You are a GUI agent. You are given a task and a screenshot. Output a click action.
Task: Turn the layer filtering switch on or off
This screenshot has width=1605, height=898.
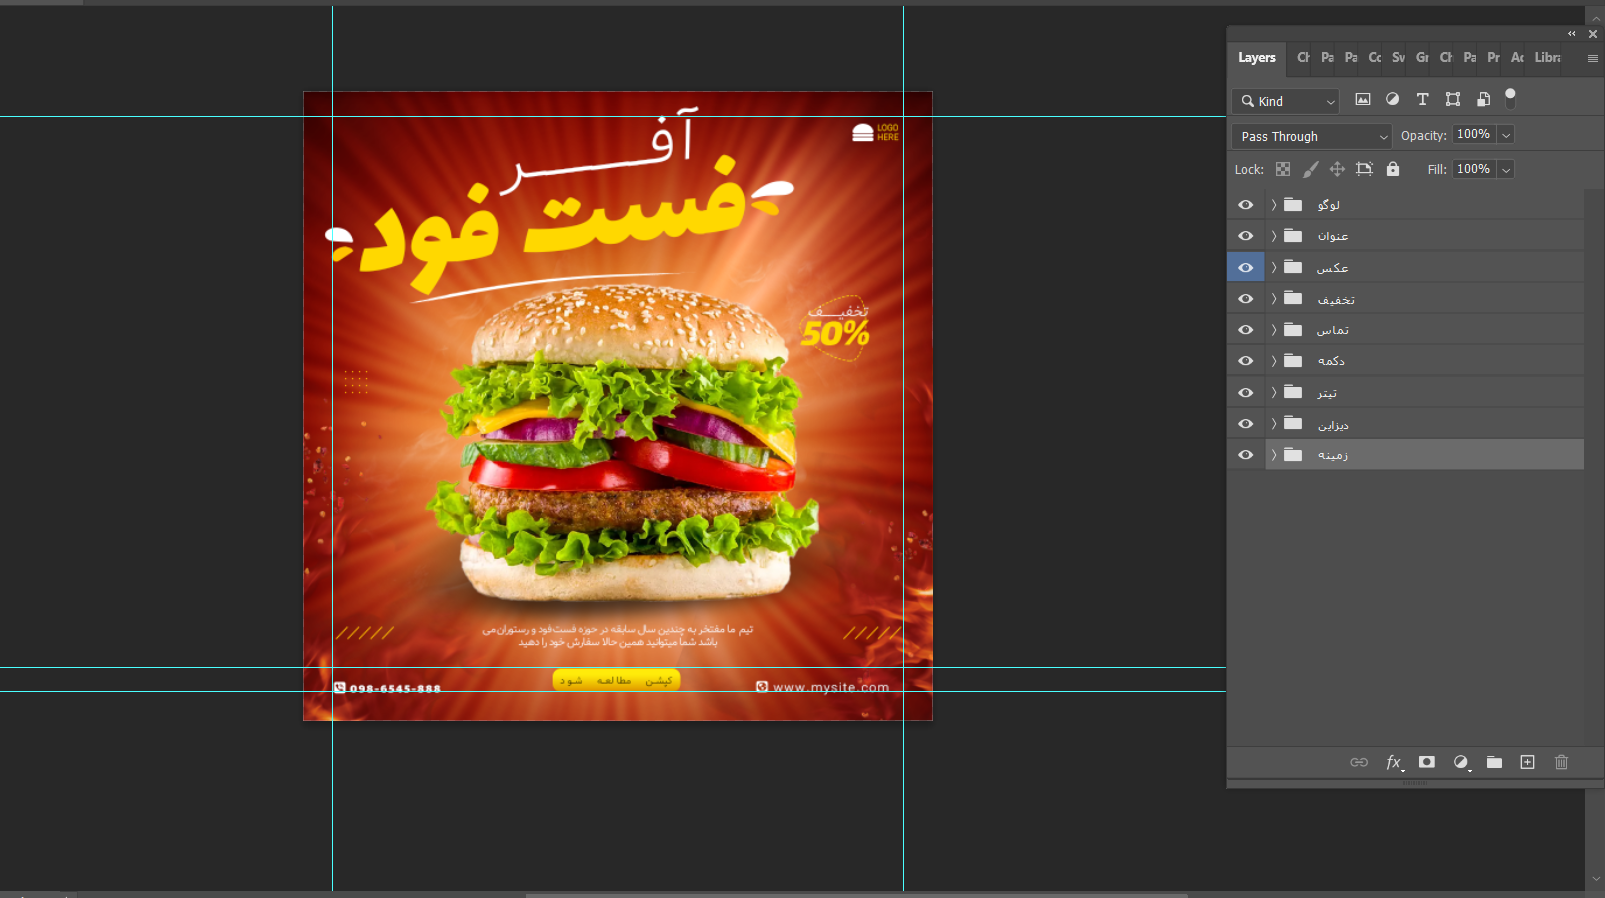coord(1510,98)
